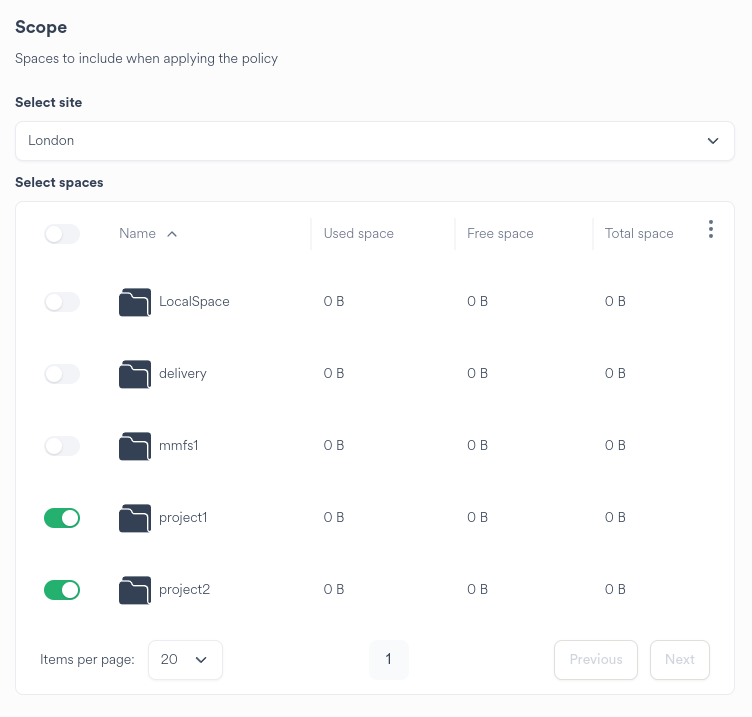Click the project2 folder icon
The image size is (752, 717).
coord(134,590)
